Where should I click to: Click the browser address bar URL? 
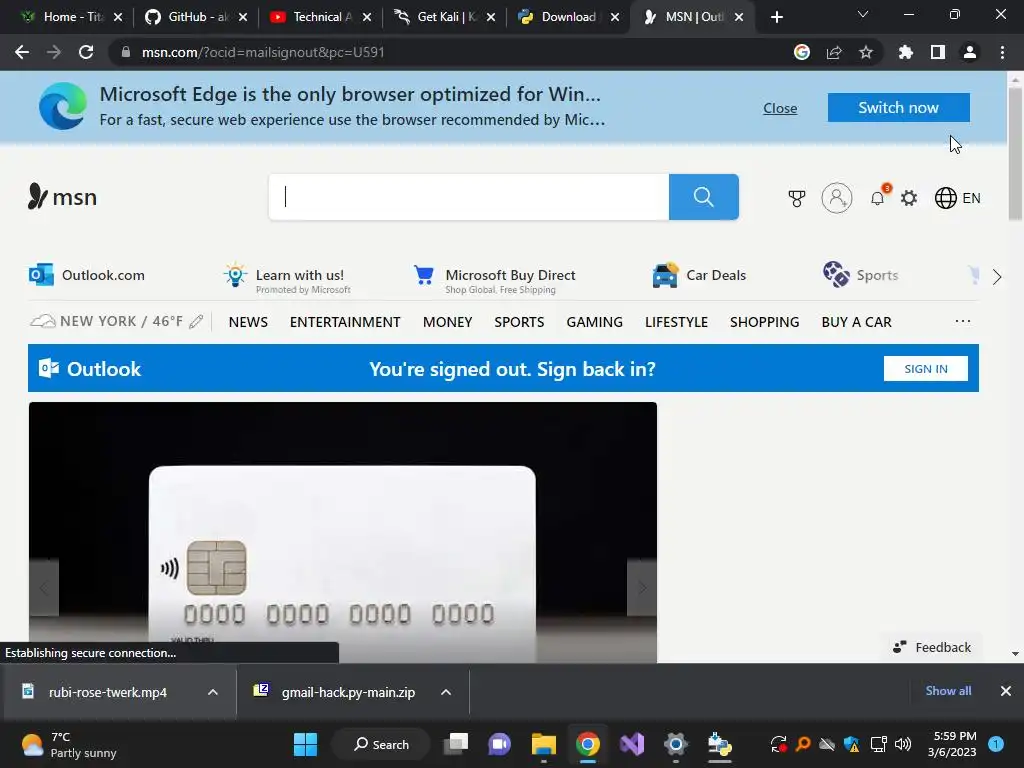[263, 52]
